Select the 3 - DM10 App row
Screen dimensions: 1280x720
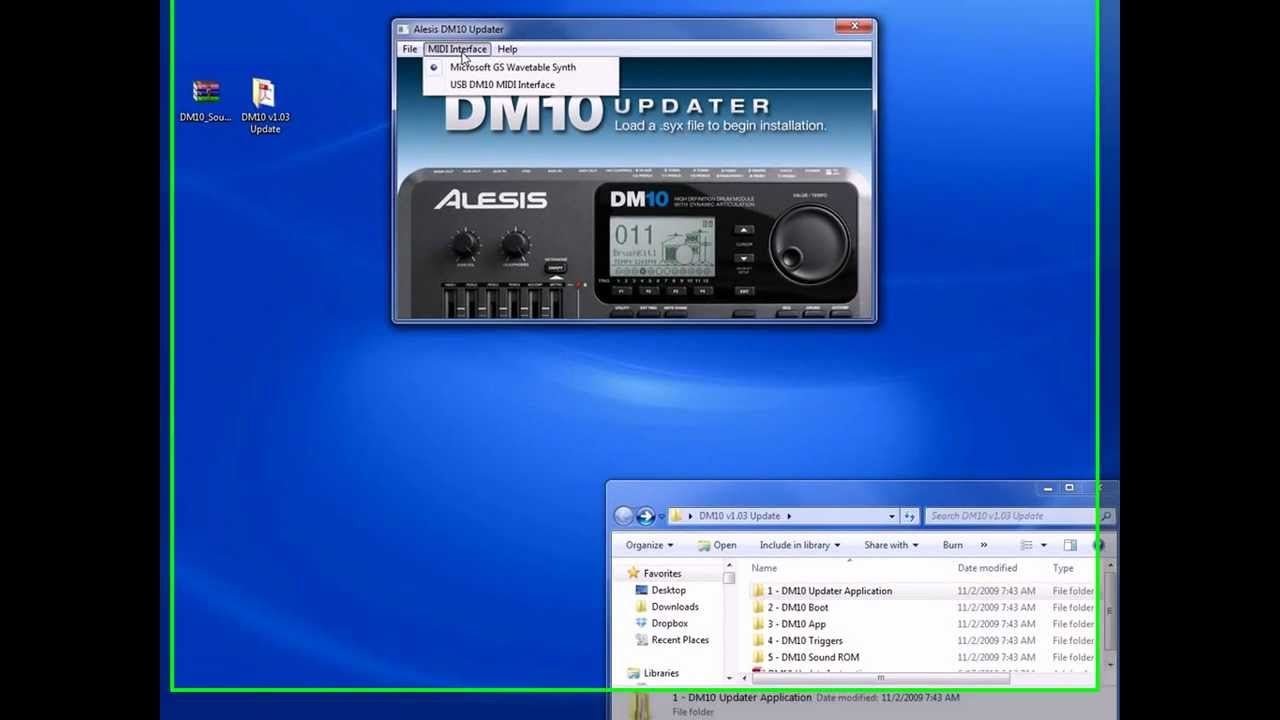click(924, 624)
